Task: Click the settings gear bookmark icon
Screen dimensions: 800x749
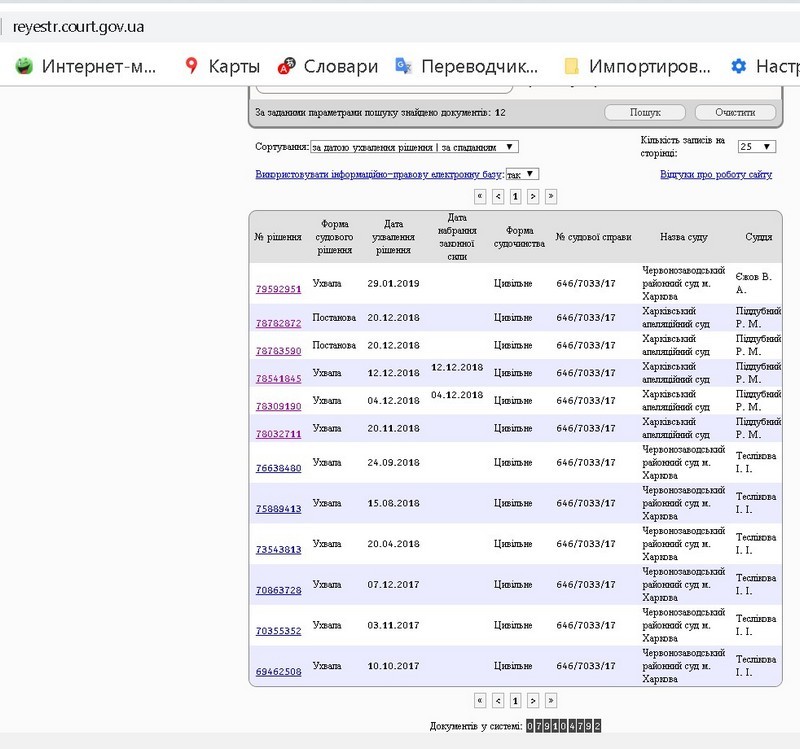Action: point(739,66)
